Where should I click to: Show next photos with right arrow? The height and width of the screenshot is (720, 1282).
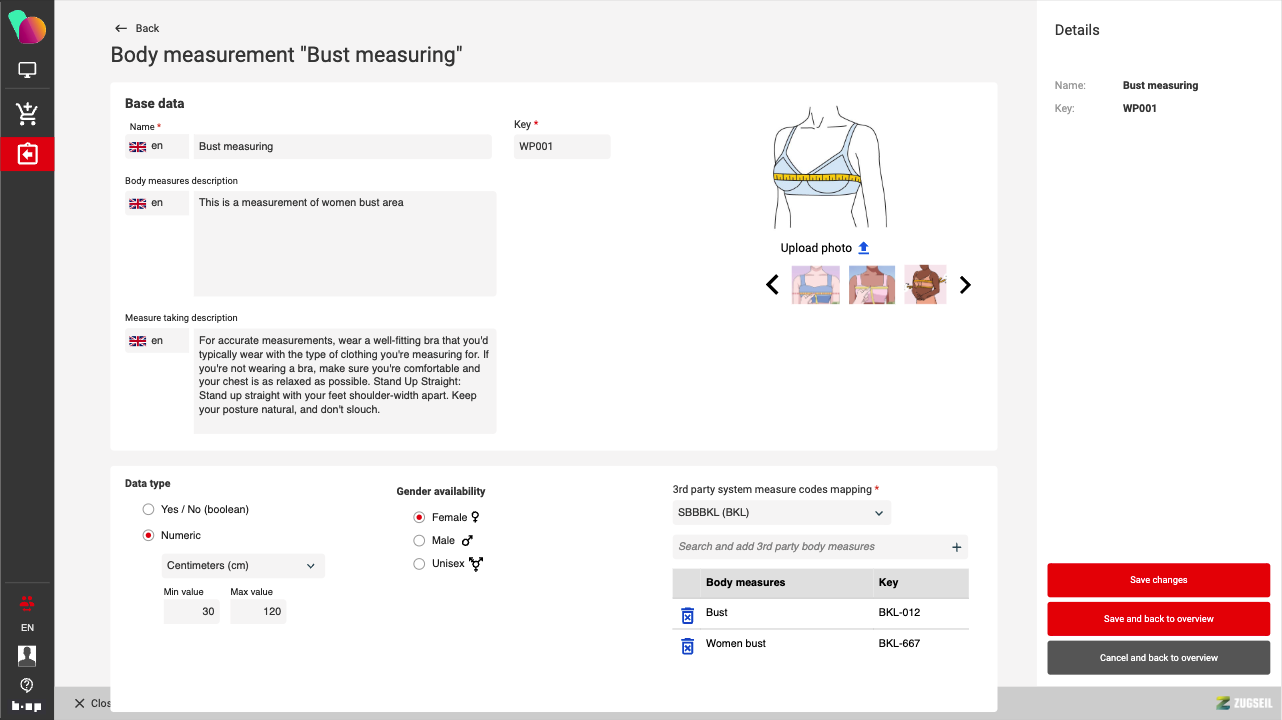(x=965, y=285)
